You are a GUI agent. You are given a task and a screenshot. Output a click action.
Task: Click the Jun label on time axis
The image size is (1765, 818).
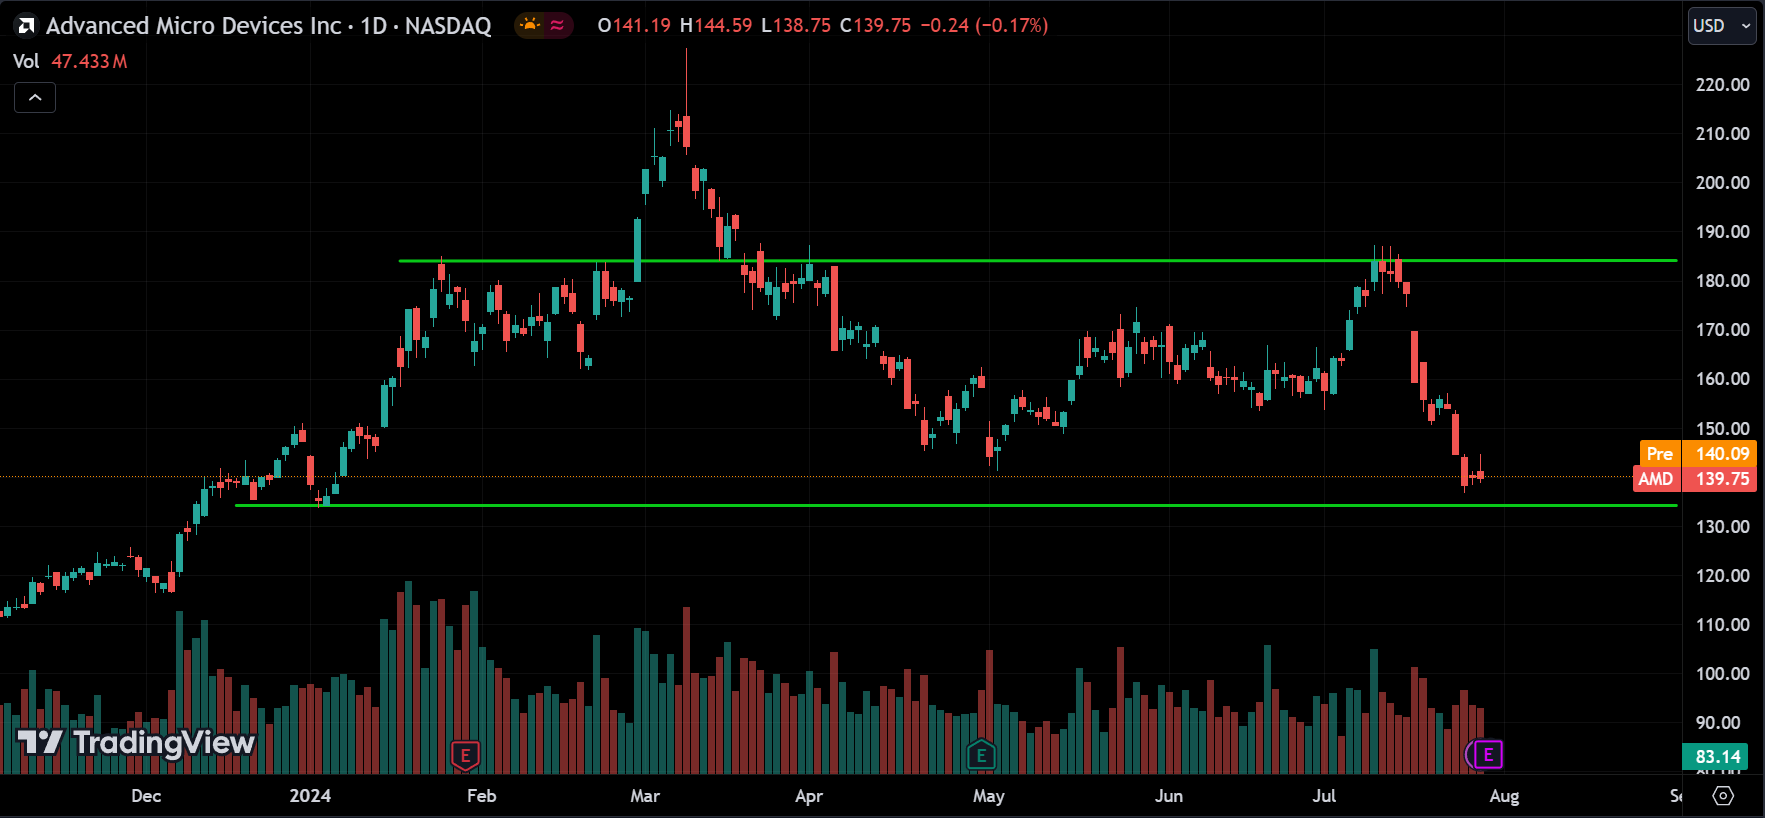(x=1169, y=796)
